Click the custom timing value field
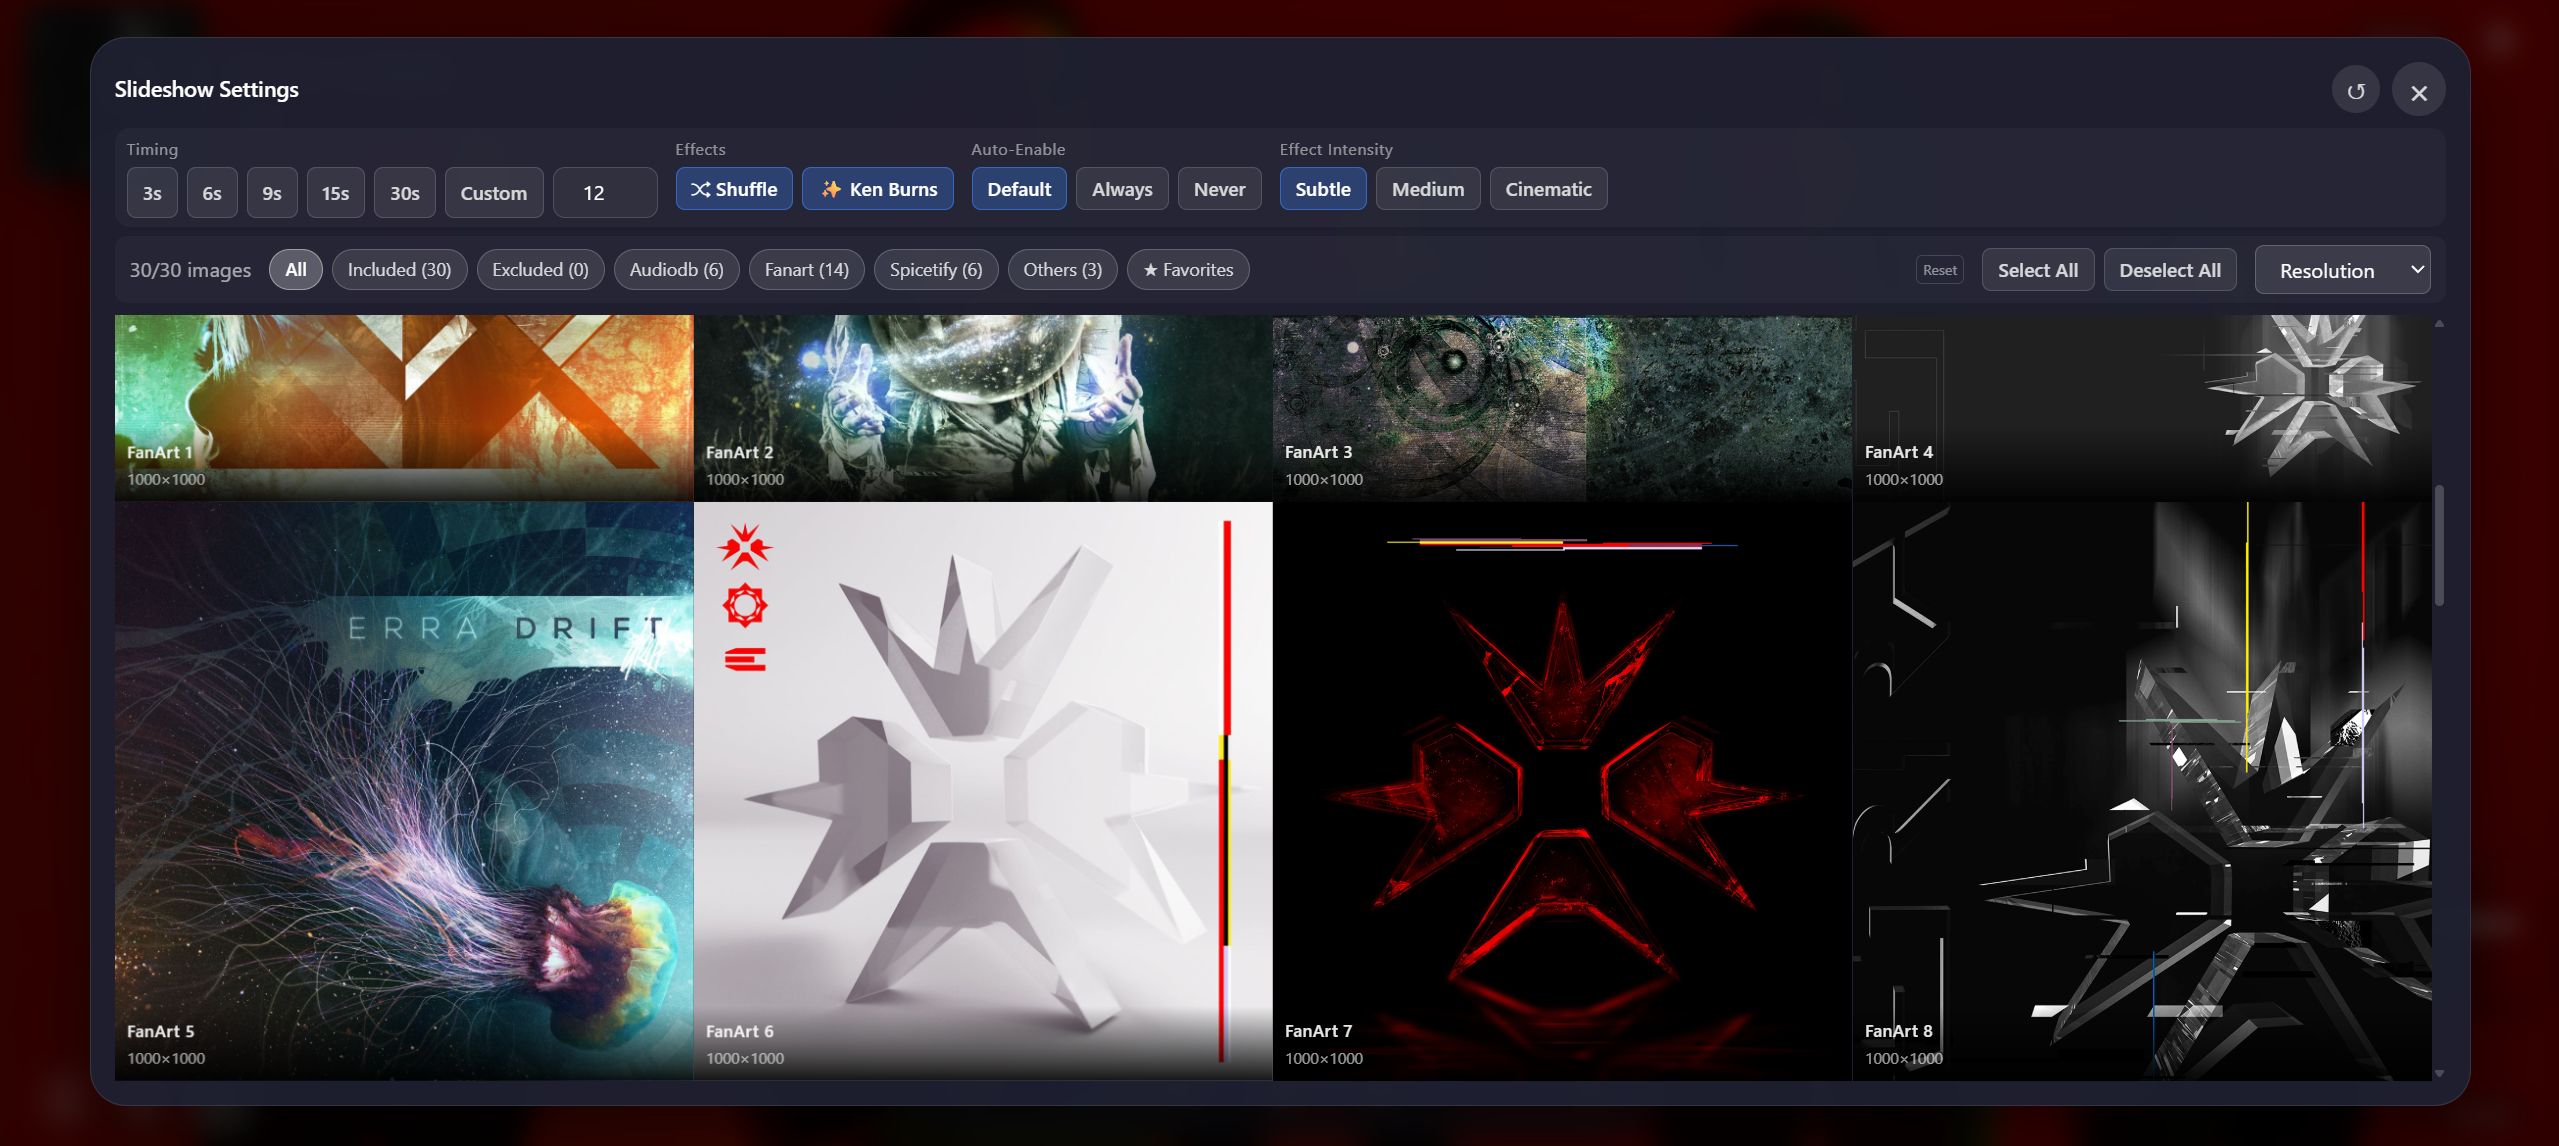The height and width of the screenshot is (1146, 2559). 604,193
